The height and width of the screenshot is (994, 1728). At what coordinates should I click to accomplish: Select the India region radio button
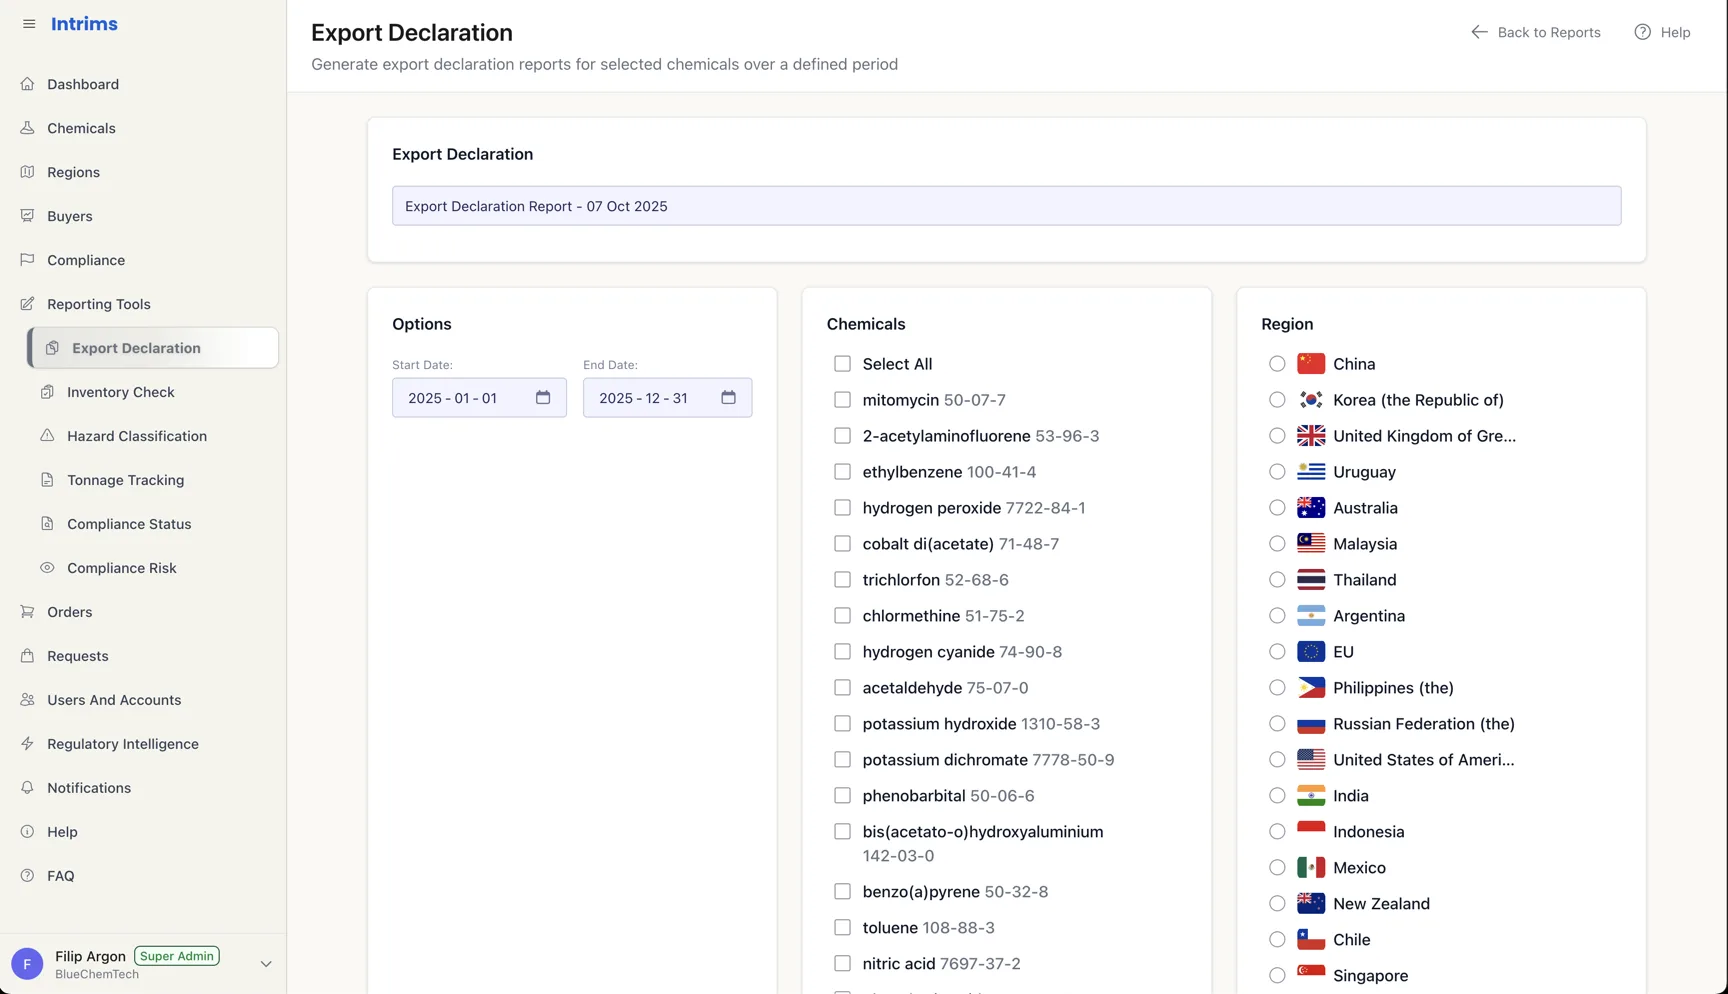[1277, 796]
